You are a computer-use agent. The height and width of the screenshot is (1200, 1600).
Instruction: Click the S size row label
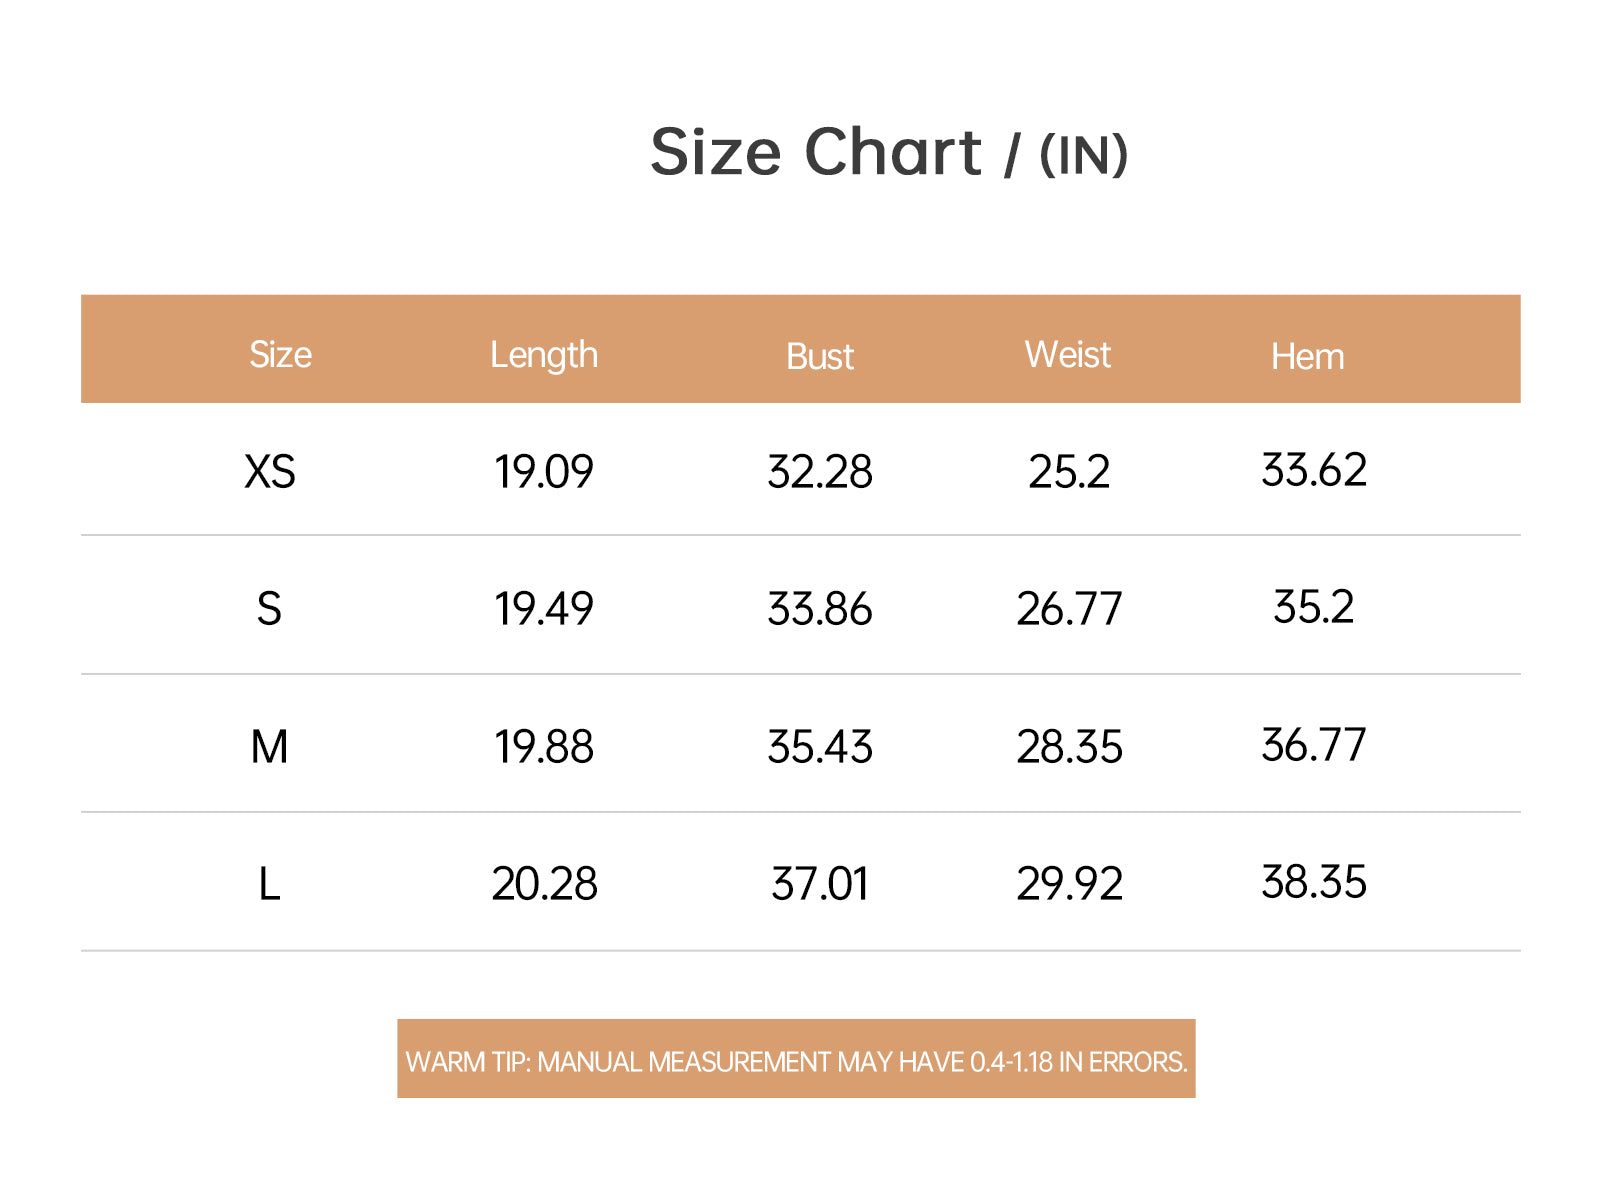[269, 609]
